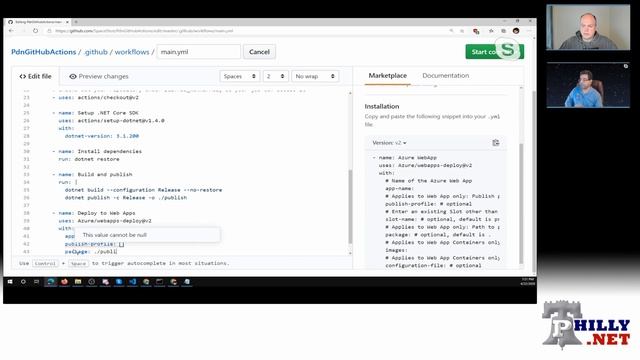Screen dimensions: 640x360
Task: Open the red browser extension icon
Action: [x=476, y=31]
